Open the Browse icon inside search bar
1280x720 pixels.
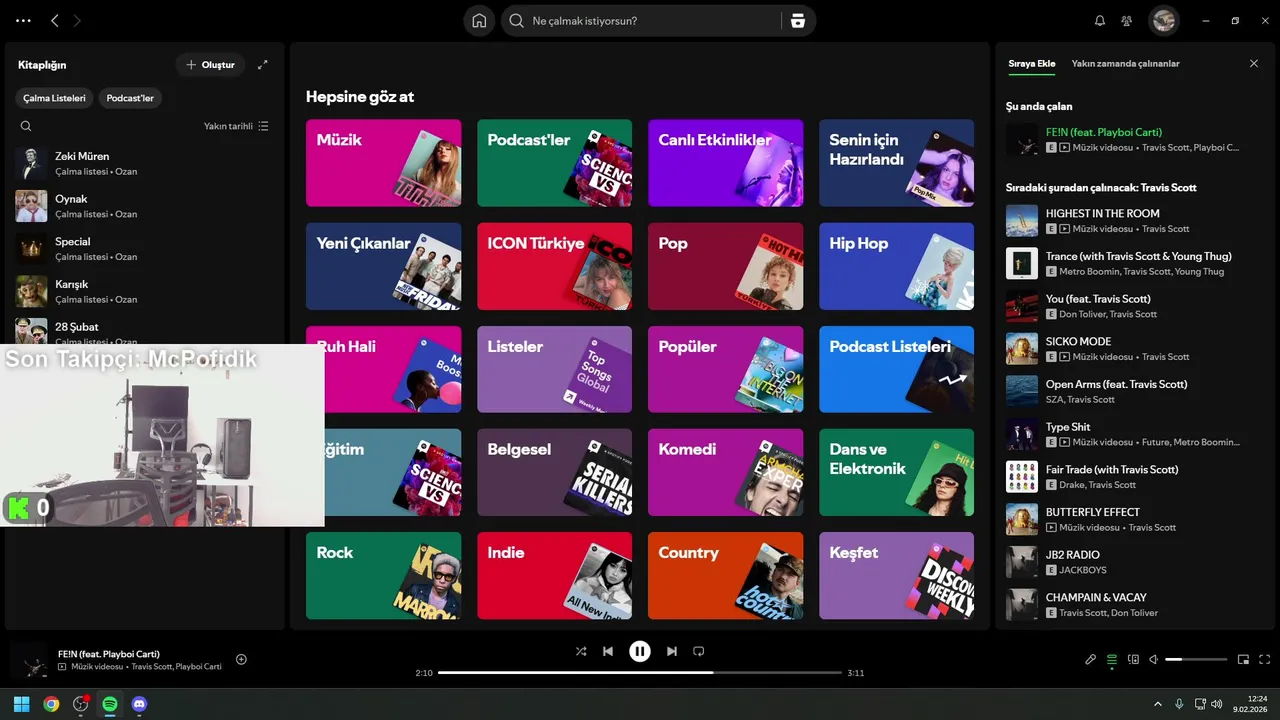click(x=797, y=21)
